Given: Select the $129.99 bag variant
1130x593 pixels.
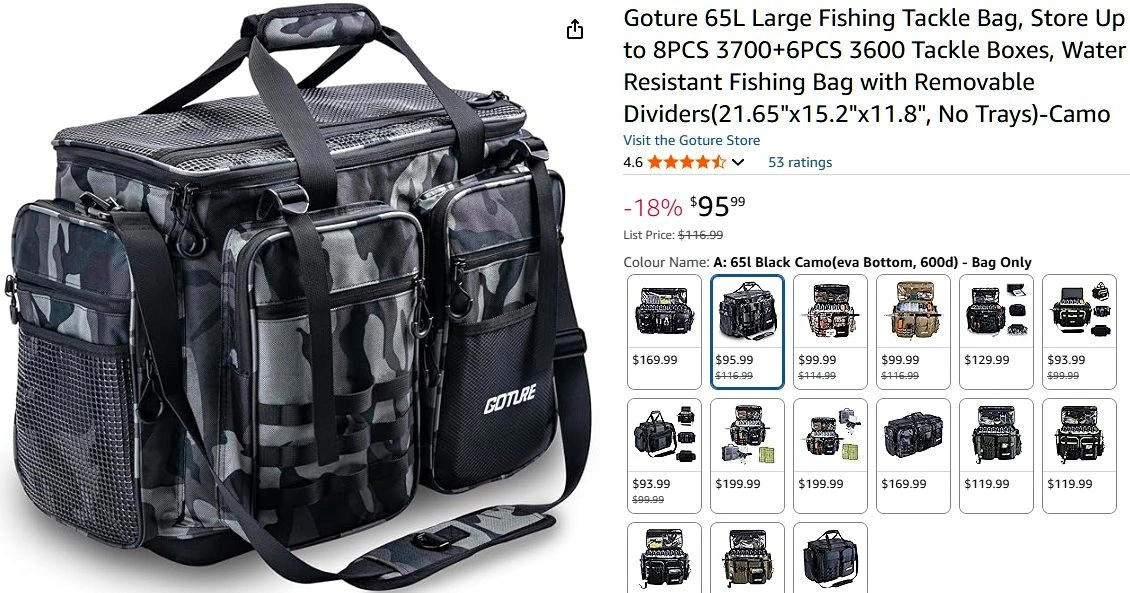Looking at the screenshot, I should click(x=996, y=331).
